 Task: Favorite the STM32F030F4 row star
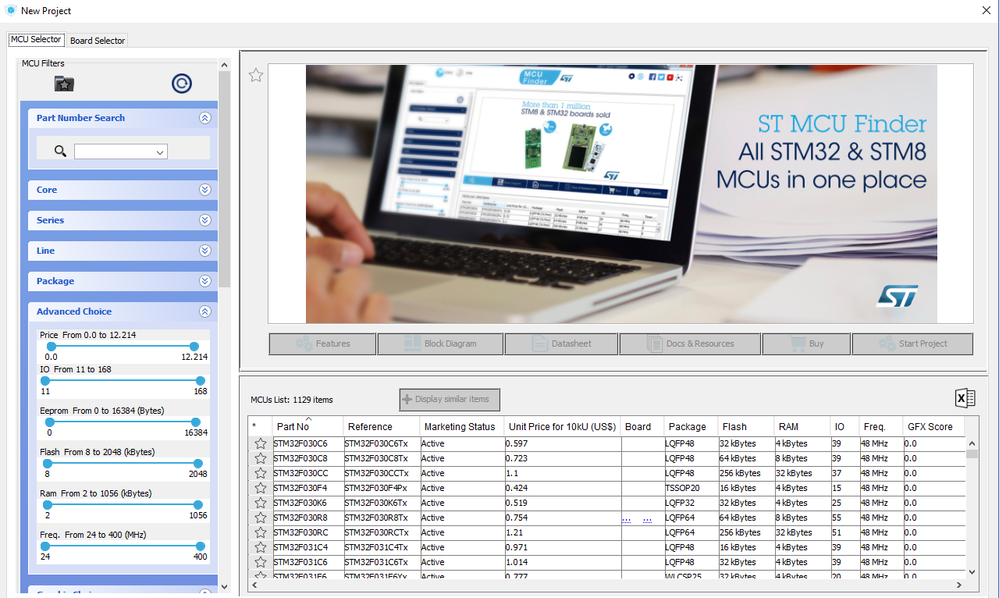coord(260,488)
